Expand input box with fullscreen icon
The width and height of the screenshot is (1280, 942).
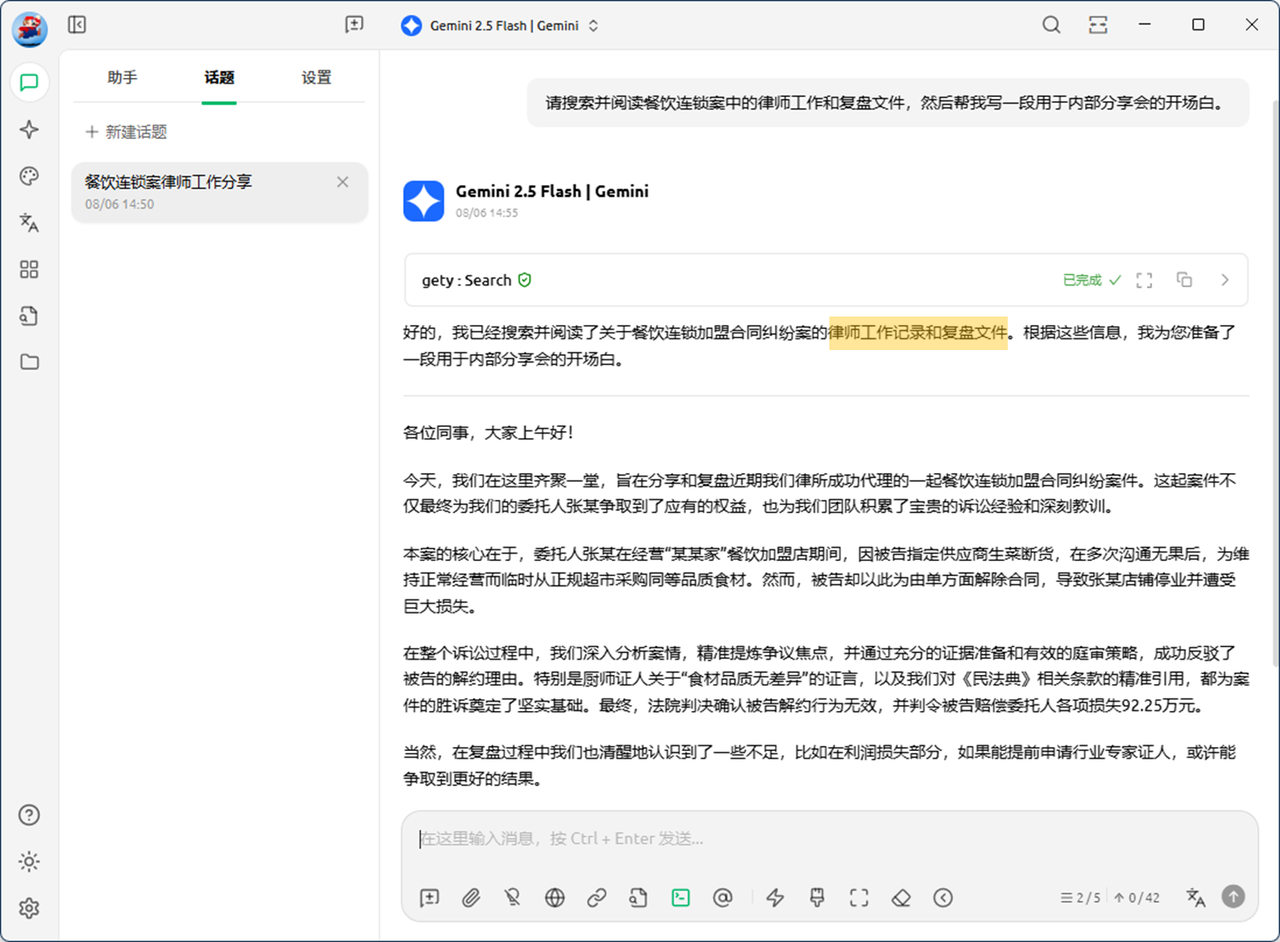(x=859, y=898)
